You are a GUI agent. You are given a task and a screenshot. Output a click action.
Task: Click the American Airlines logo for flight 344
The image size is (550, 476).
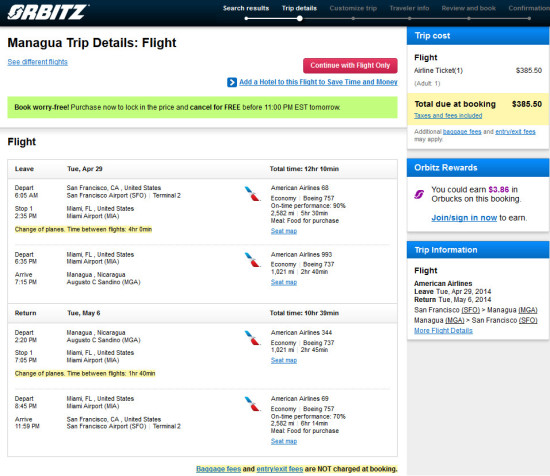(252, 338)
